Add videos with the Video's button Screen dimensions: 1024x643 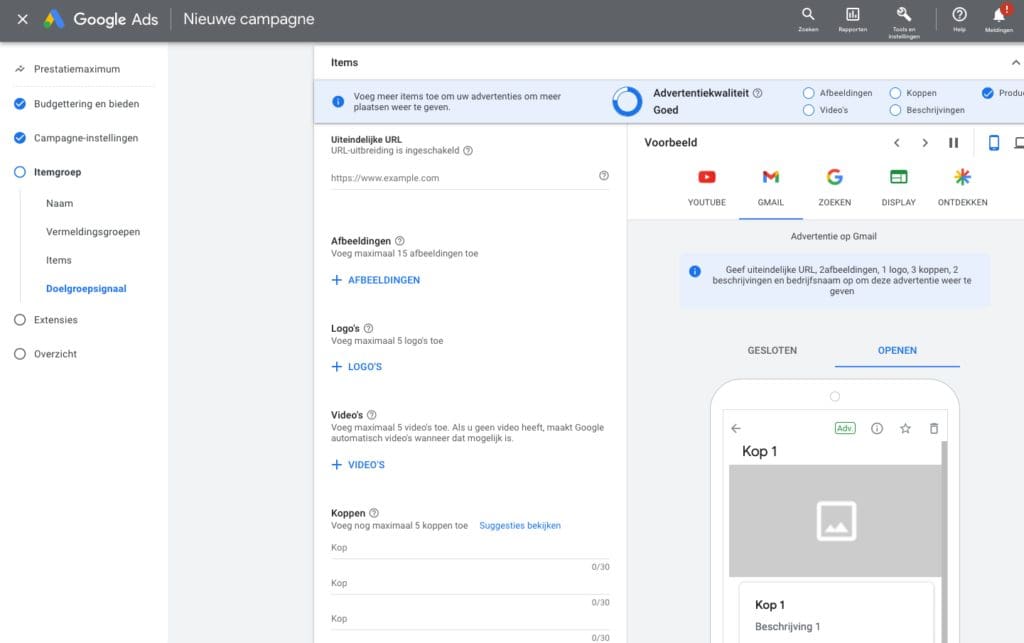(x=358, y=465)
